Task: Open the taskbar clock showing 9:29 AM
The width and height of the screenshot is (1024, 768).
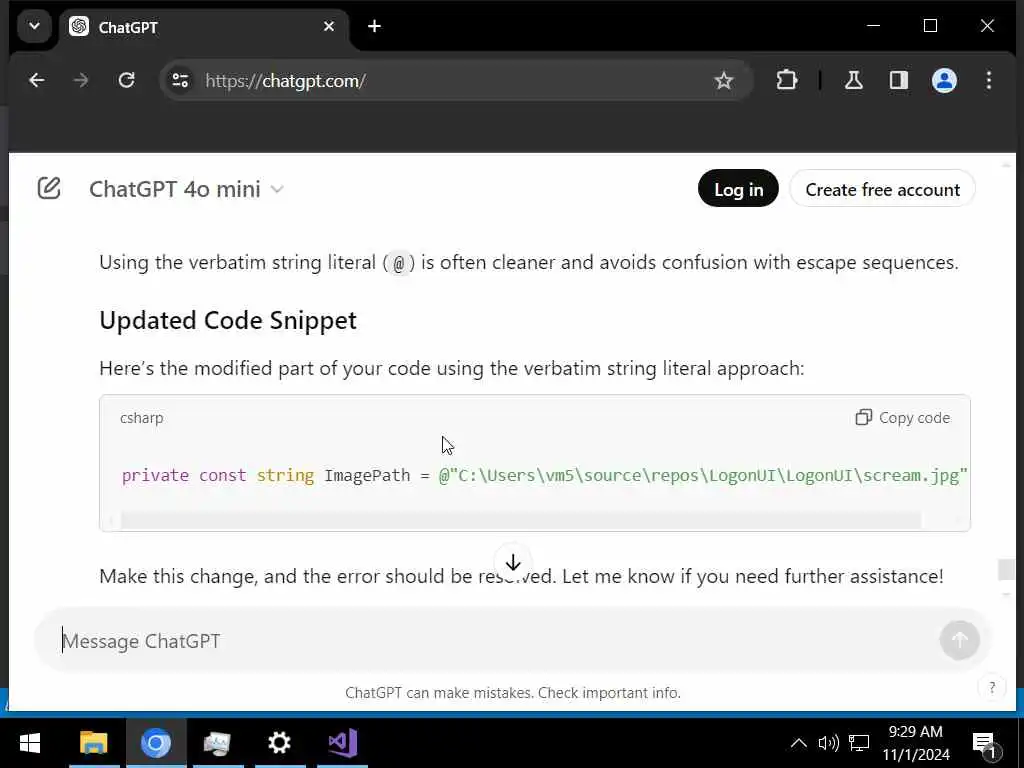Action: [916, 743]
